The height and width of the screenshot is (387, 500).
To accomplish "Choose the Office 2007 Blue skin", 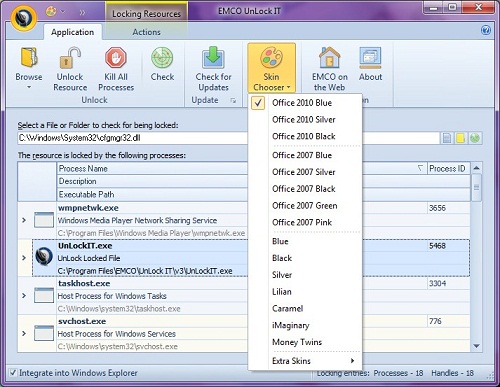I will [x=305, y=155].
